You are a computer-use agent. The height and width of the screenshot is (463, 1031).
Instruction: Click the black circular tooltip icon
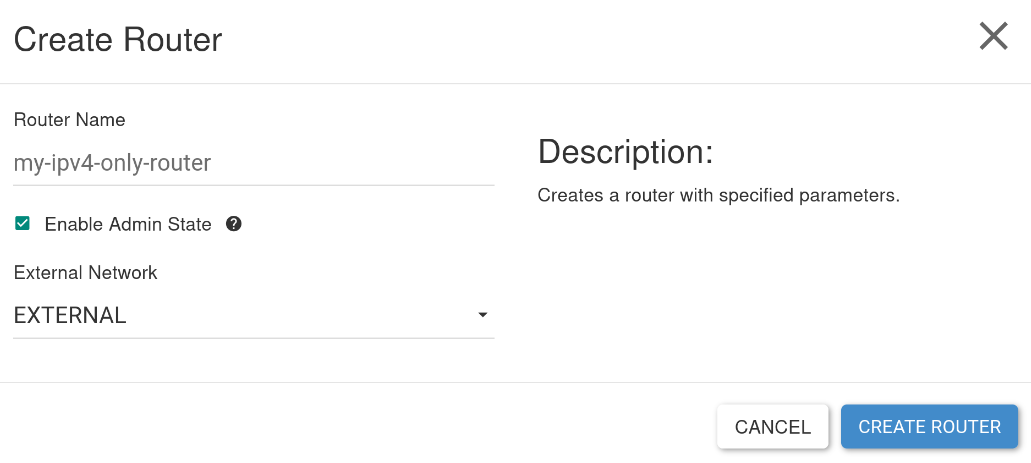click(233, 224)
